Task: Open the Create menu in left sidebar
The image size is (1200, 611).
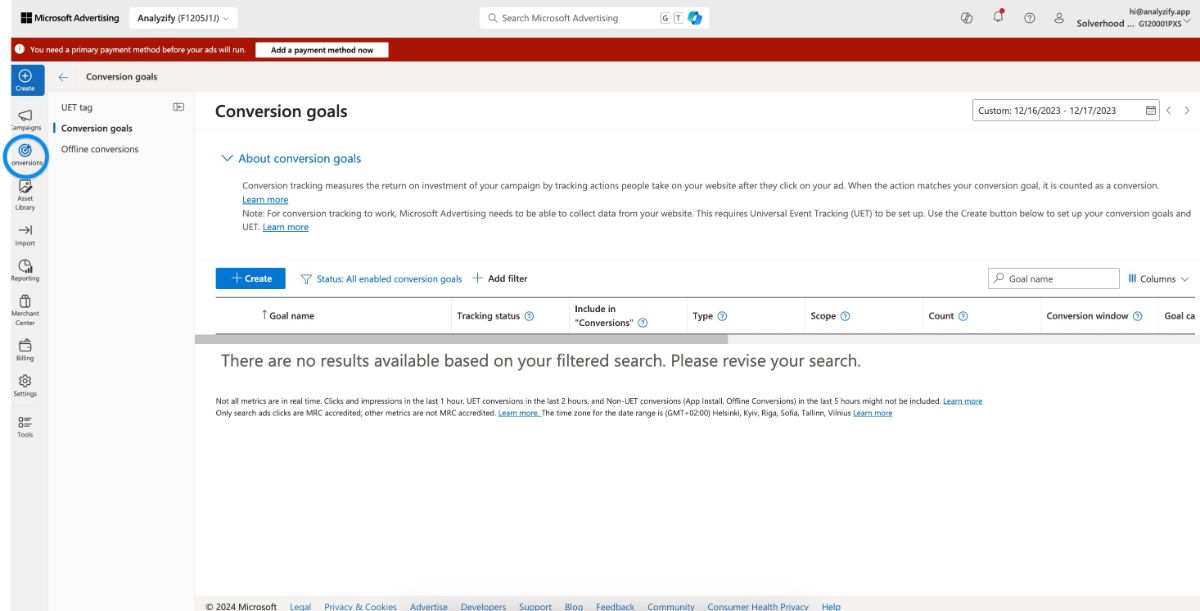Action: tap(25, 79)
